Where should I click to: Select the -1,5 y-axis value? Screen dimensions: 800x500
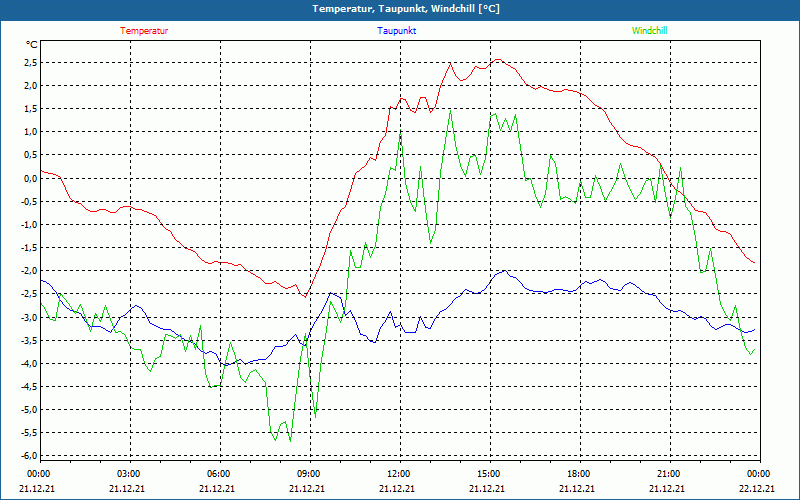click(x=29, y=247)
